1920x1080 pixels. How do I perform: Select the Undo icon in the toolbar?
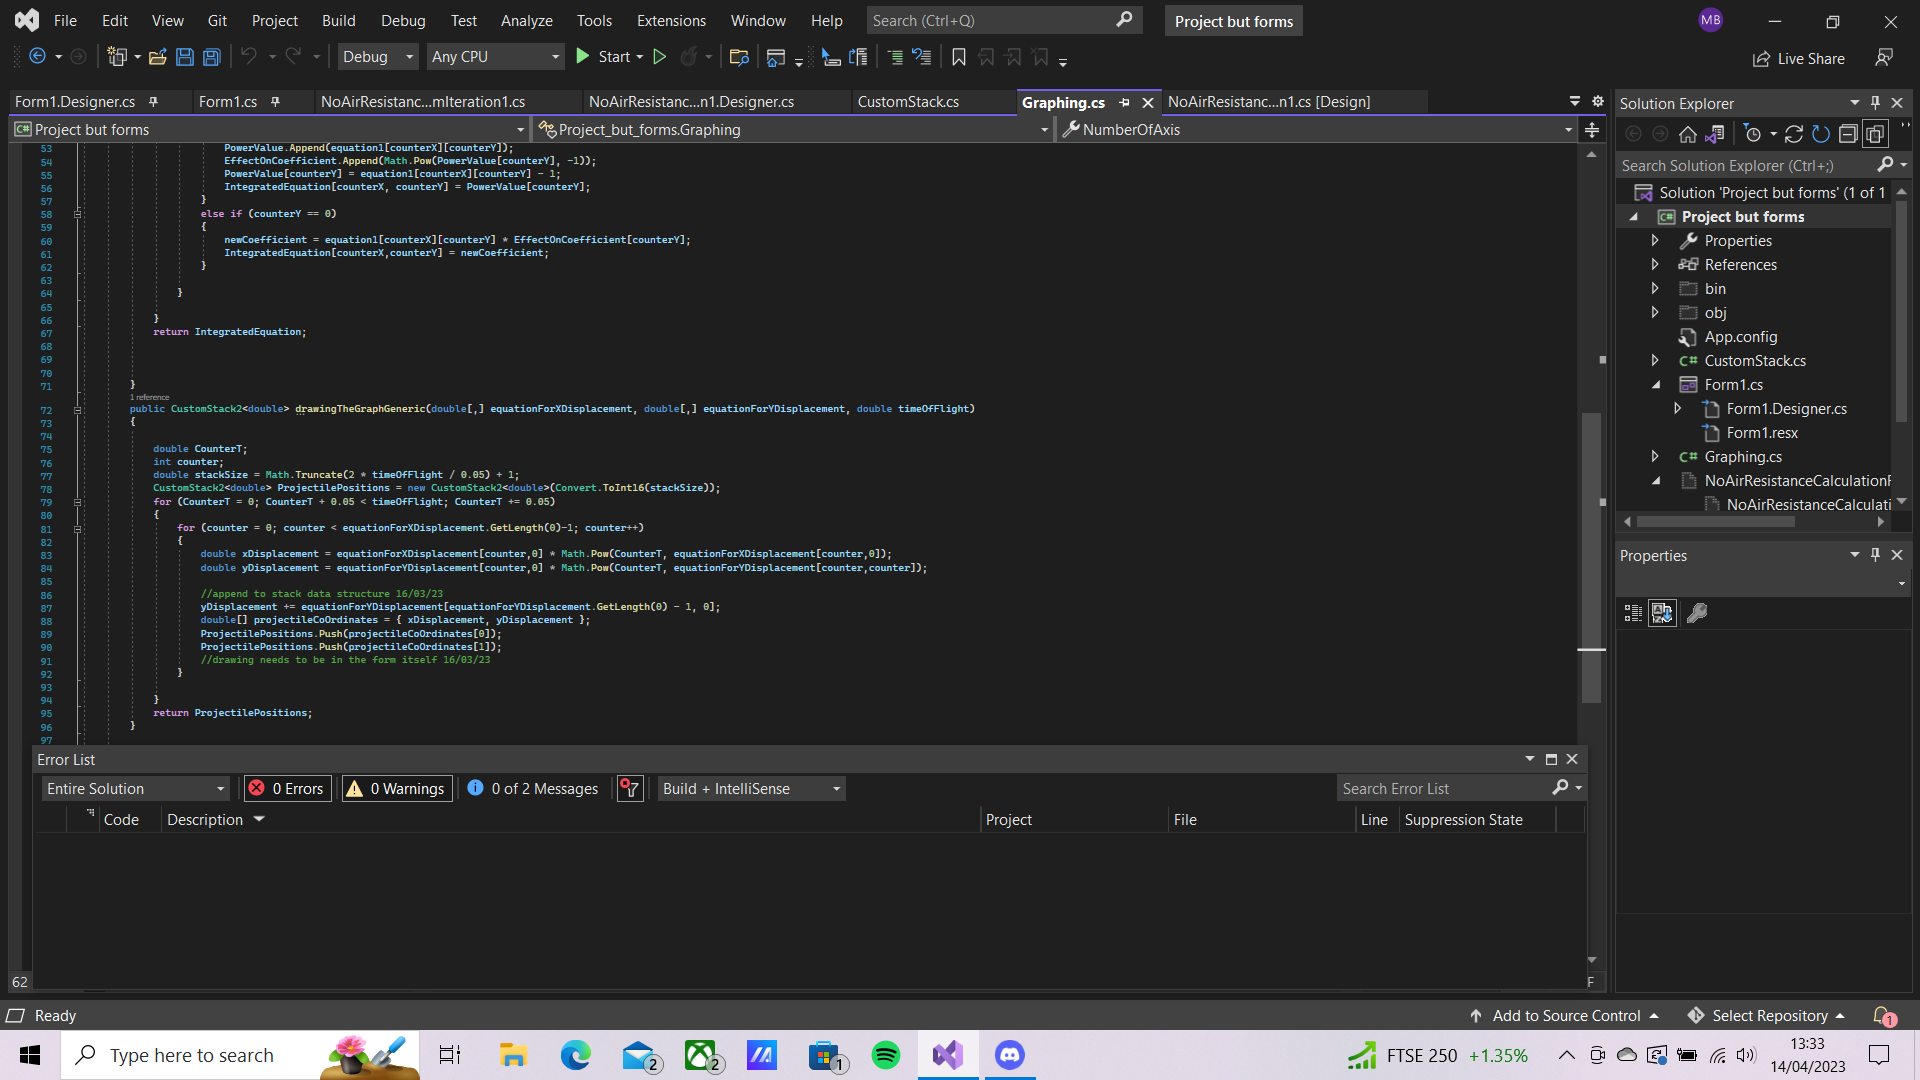tap(249, 57)
